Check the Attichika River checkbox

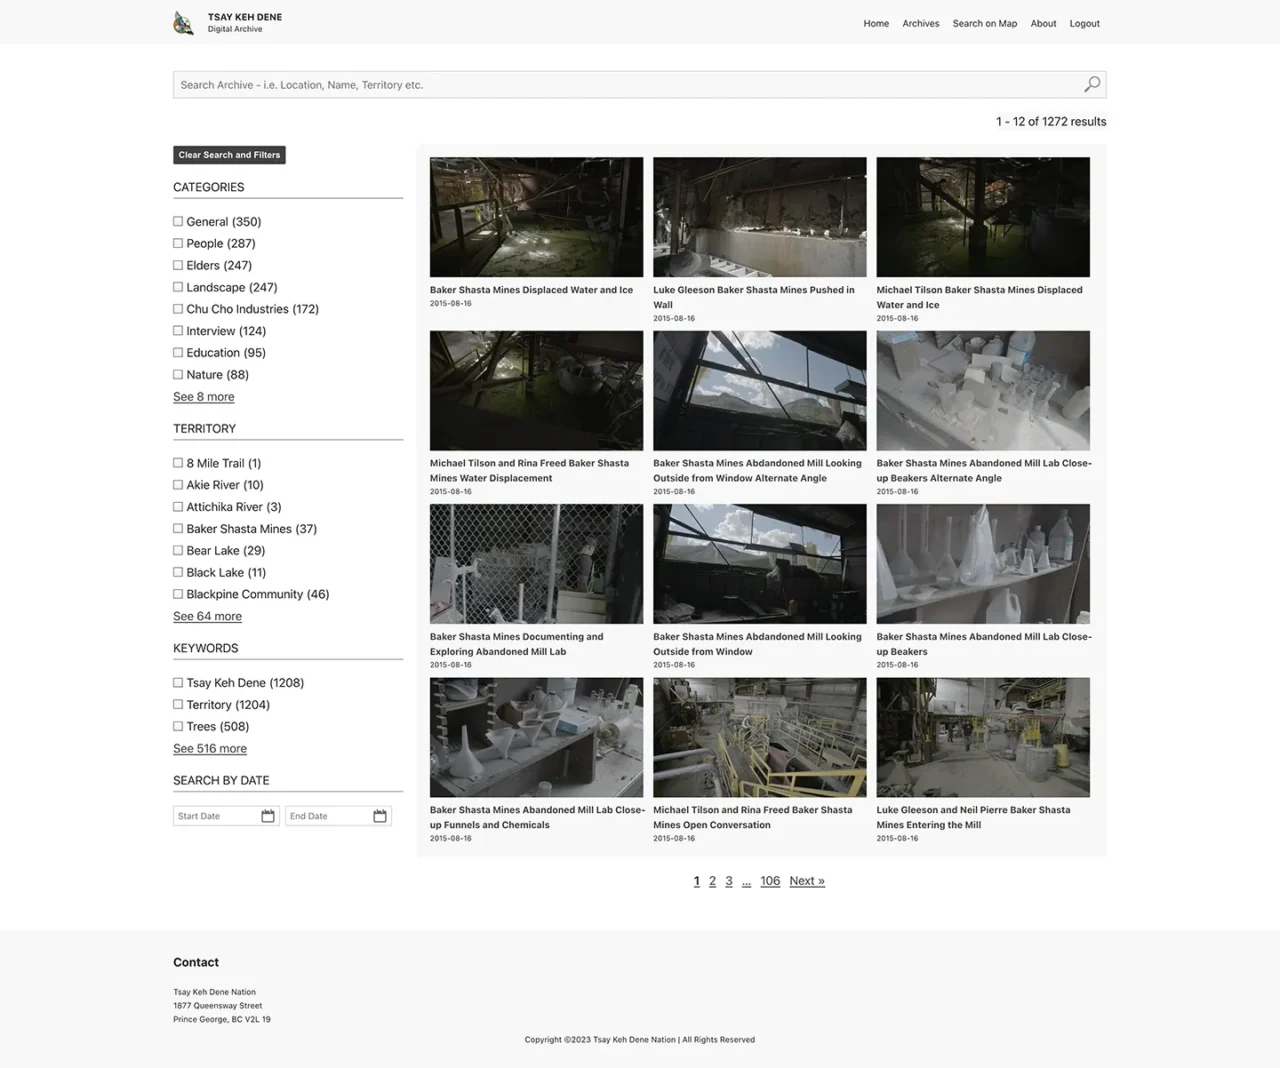tap(178, 507)
